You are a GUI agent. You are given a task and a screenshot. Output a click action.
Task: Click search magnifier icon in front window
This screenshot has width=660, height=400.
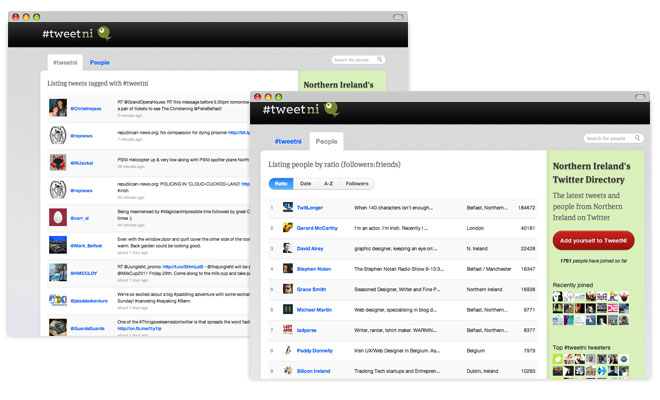pos(637,138)
